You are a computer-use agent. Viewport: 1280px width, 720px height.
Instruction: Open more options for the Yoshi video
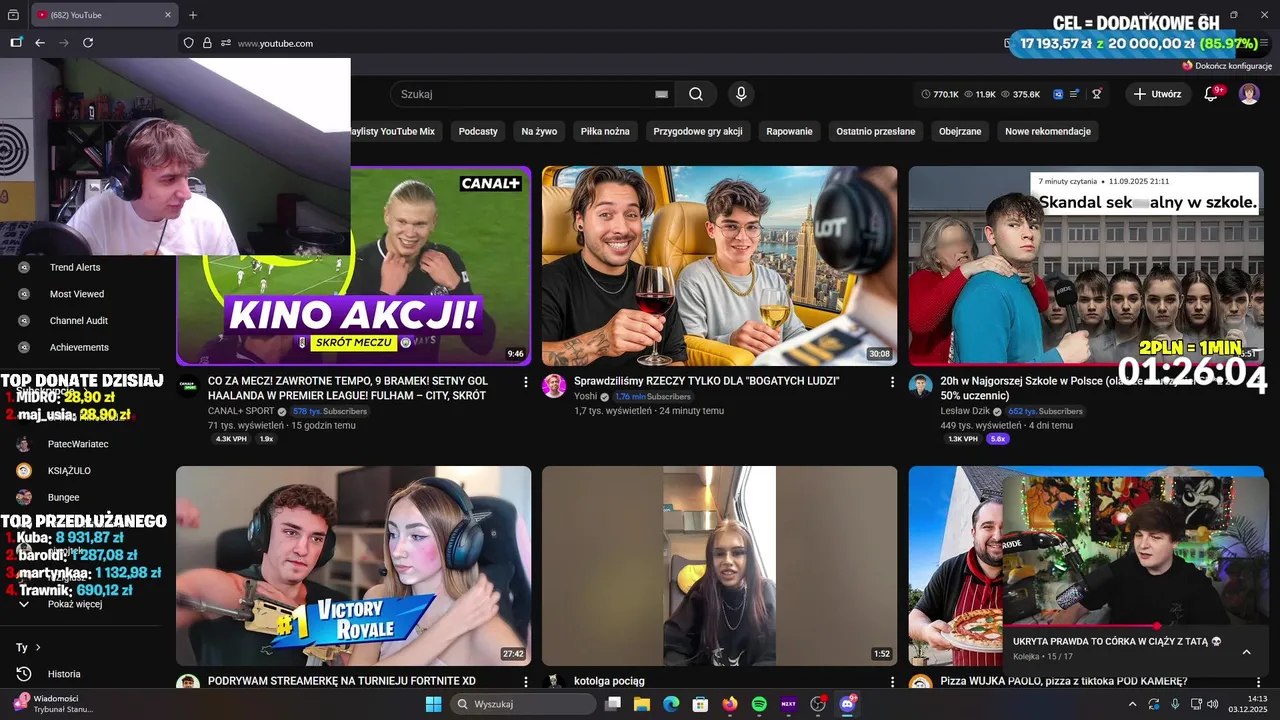(x=892, y=382)
